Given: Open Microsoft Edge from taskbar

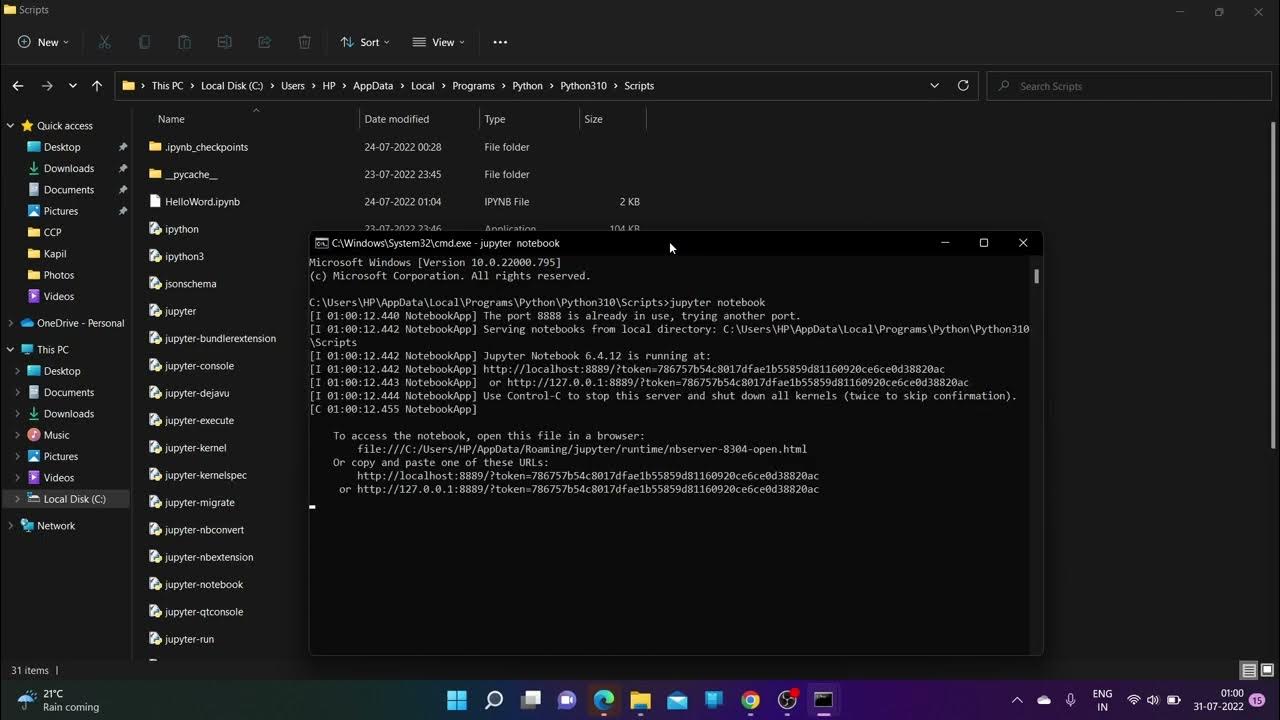Looking at the screenshot, I should pos(604,700).
